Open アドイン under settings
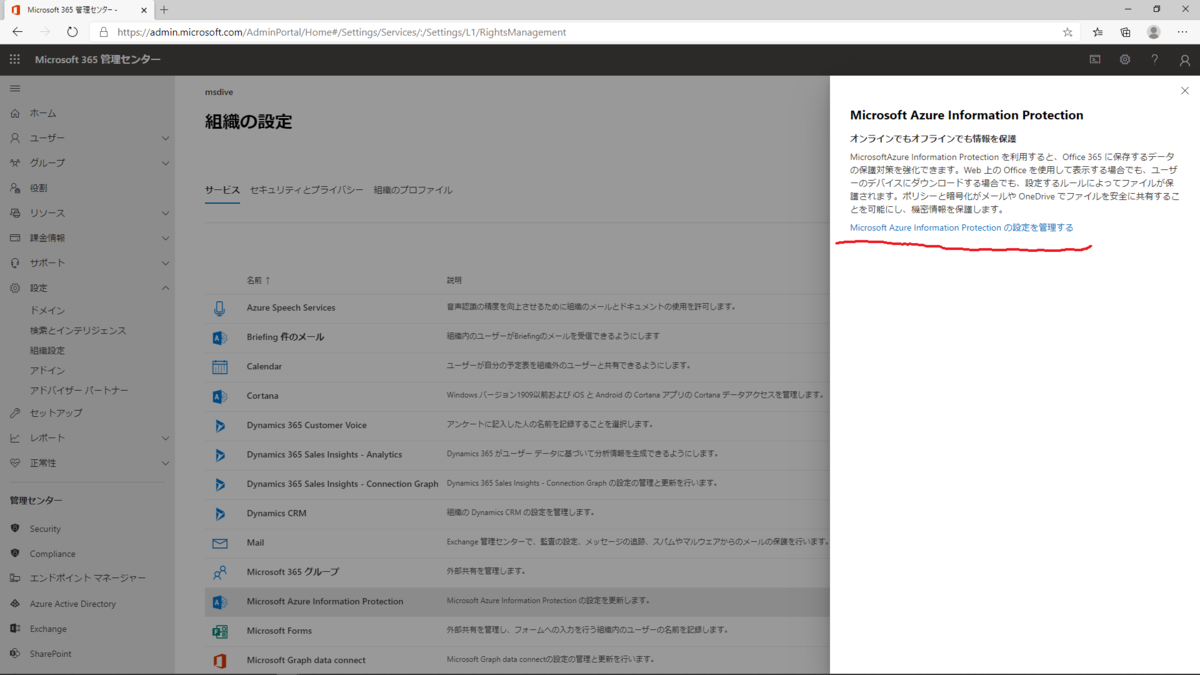Image resolution: width=1200 pixels, height=675 pixels. point(47,371)
